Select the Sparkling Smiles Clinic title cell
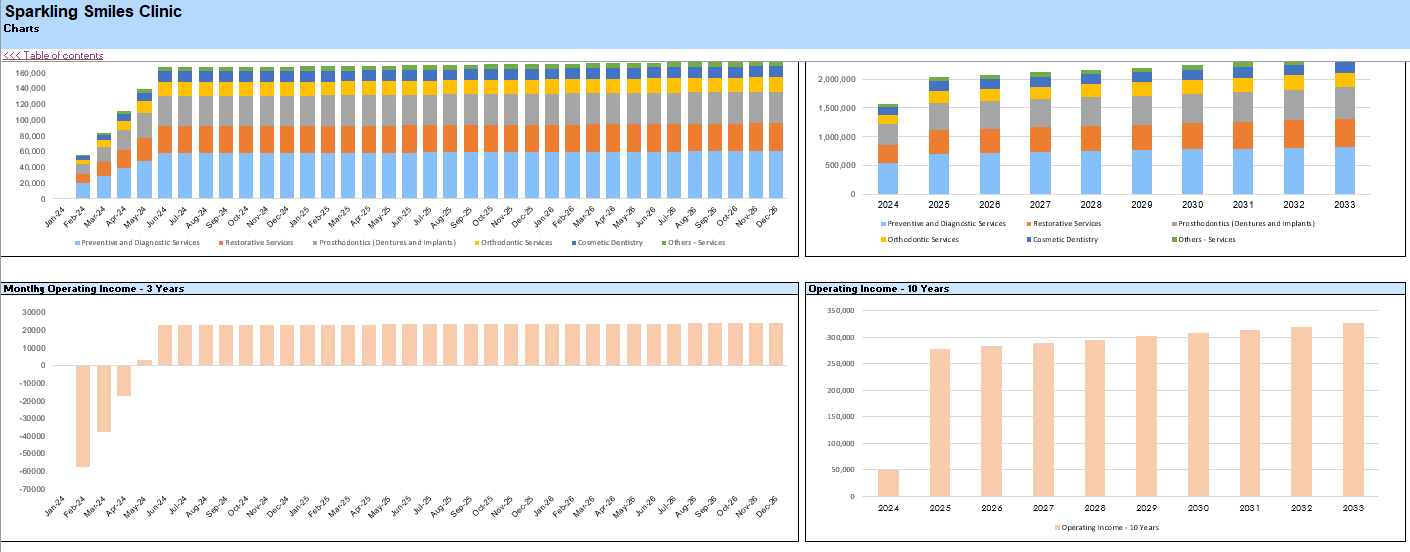Image resolution: width=1410 pixels, height=552 pixels. 93,12
